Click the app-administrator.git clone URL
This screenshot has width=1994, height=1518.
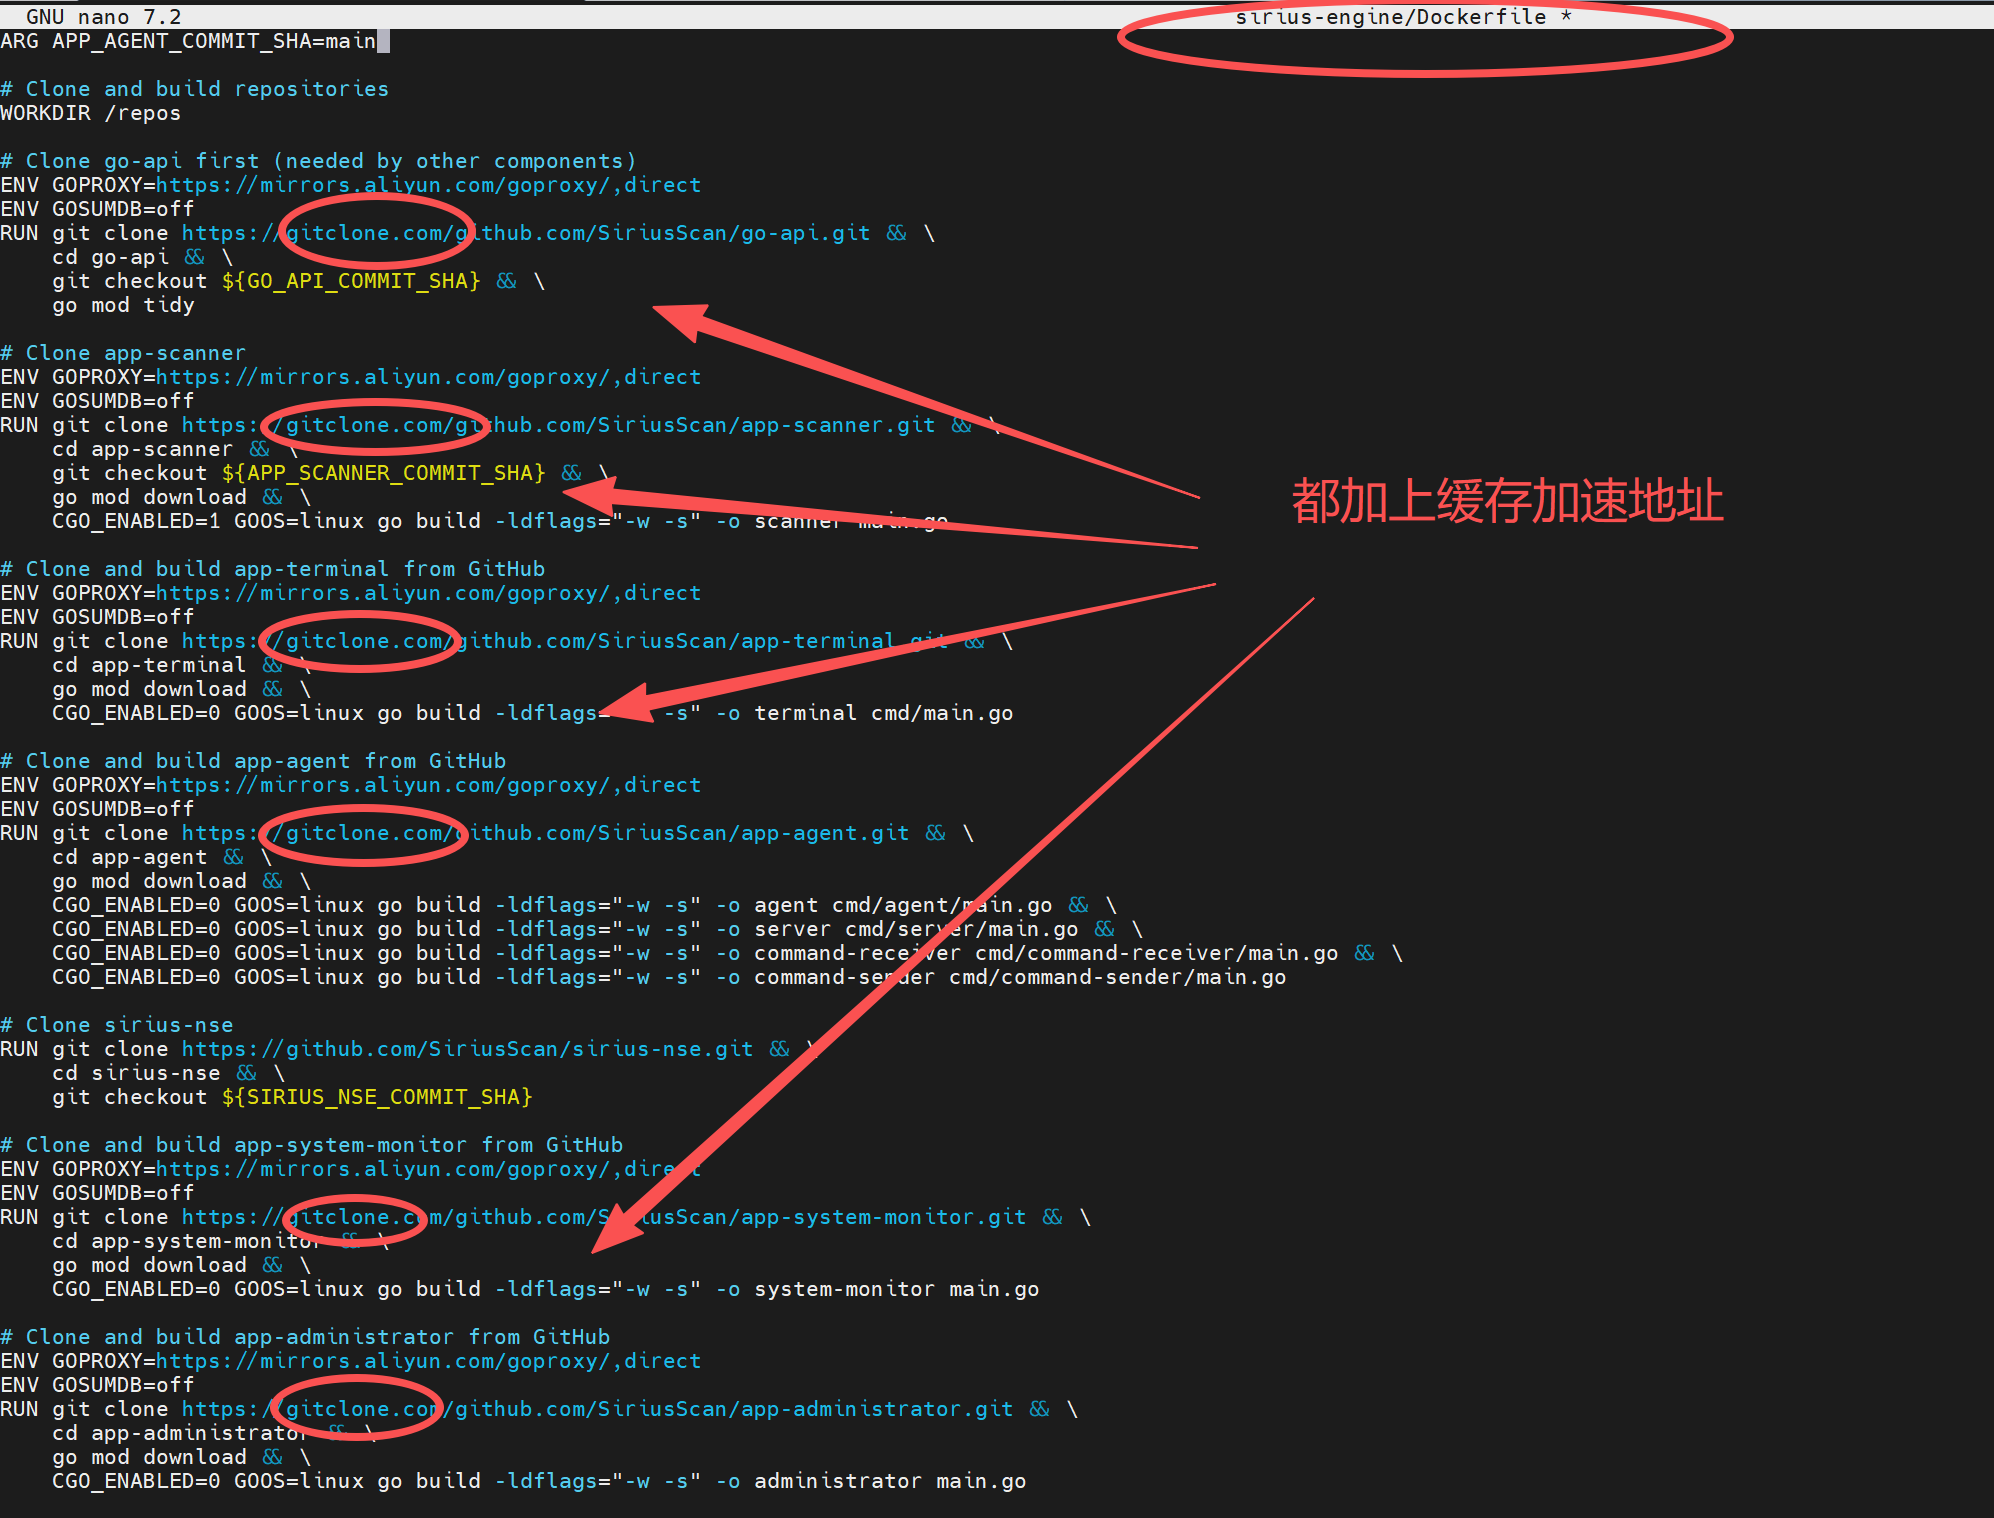click(x=597, y=1409)
